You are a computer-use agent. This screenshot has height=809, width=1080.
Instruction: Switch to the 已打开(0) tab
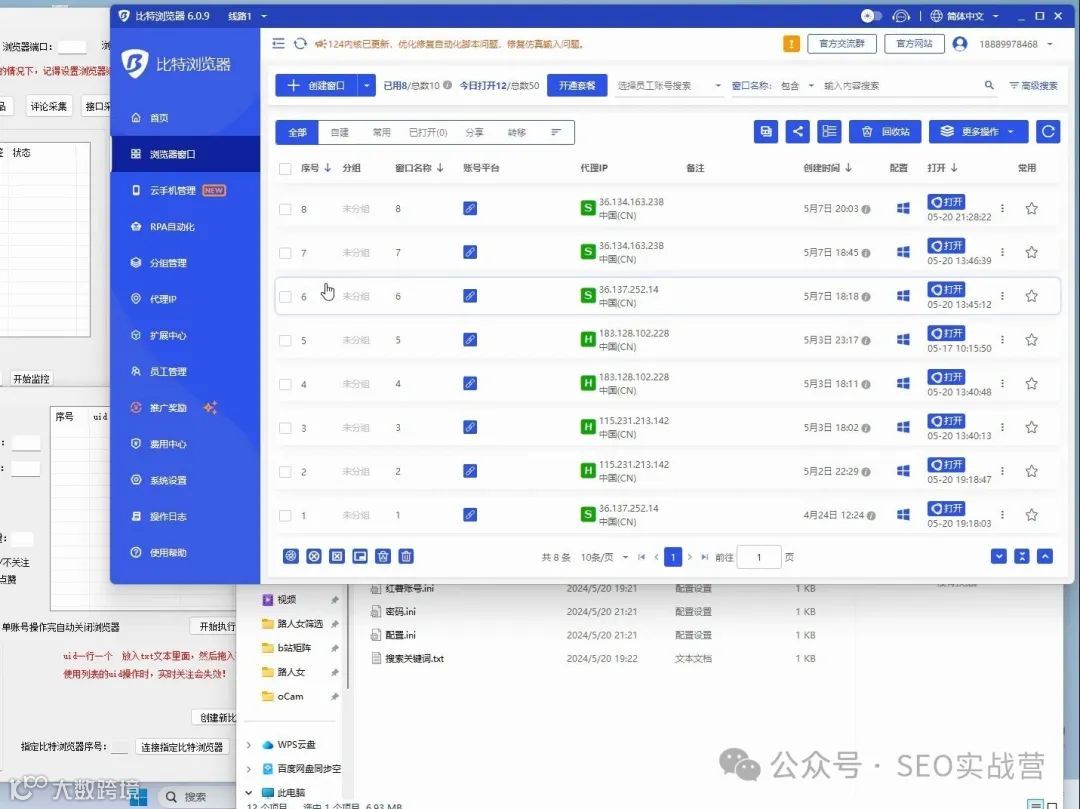point(428,132)
